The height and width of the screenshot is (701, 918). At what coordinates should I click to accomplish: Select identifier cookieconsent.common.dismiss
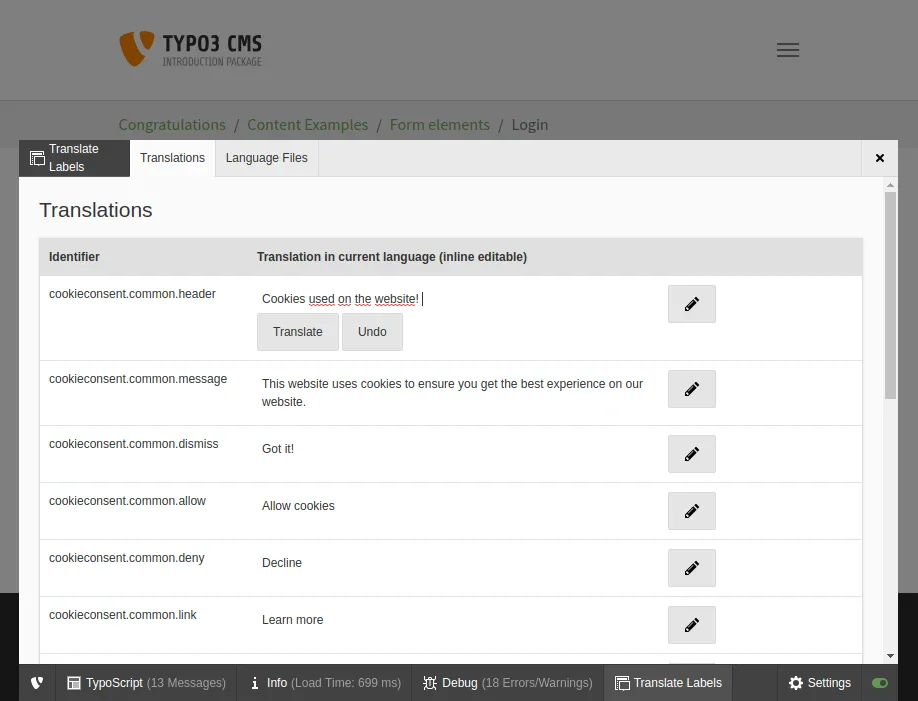(x=133, y=444)
